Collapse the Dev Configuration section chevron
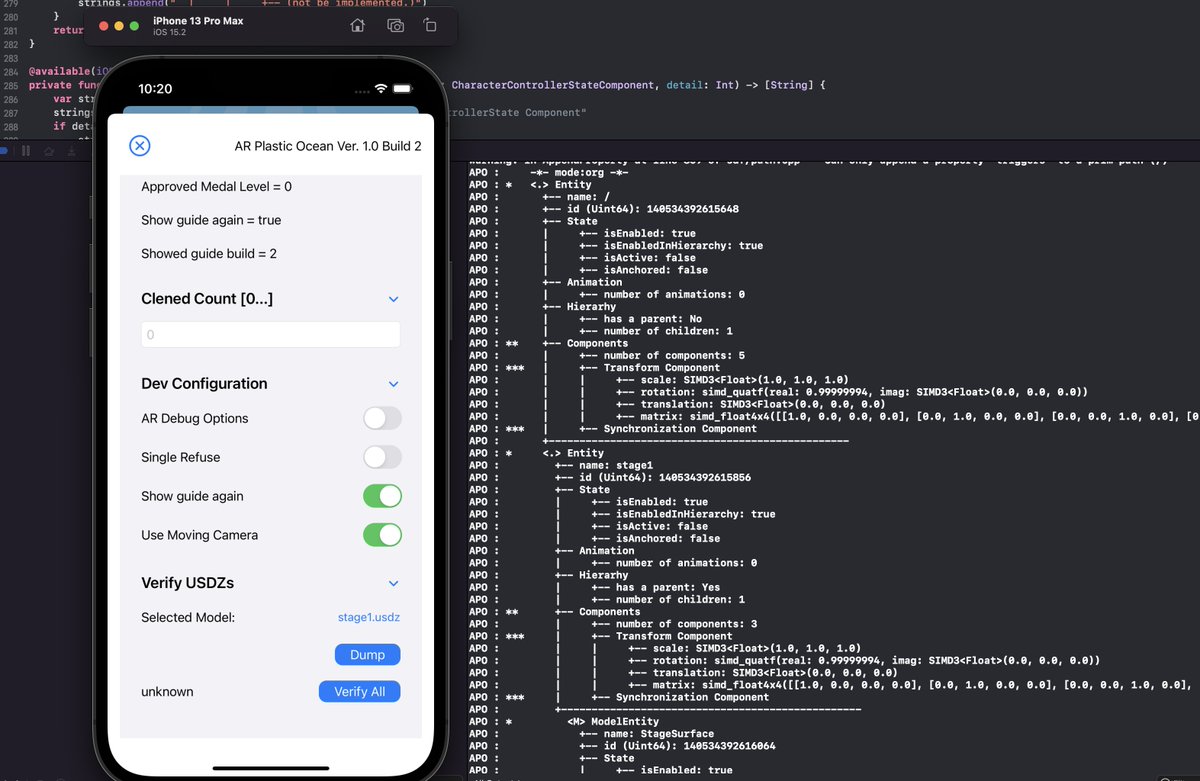The width and height of the screenshot is (1200, 781). 393,384
